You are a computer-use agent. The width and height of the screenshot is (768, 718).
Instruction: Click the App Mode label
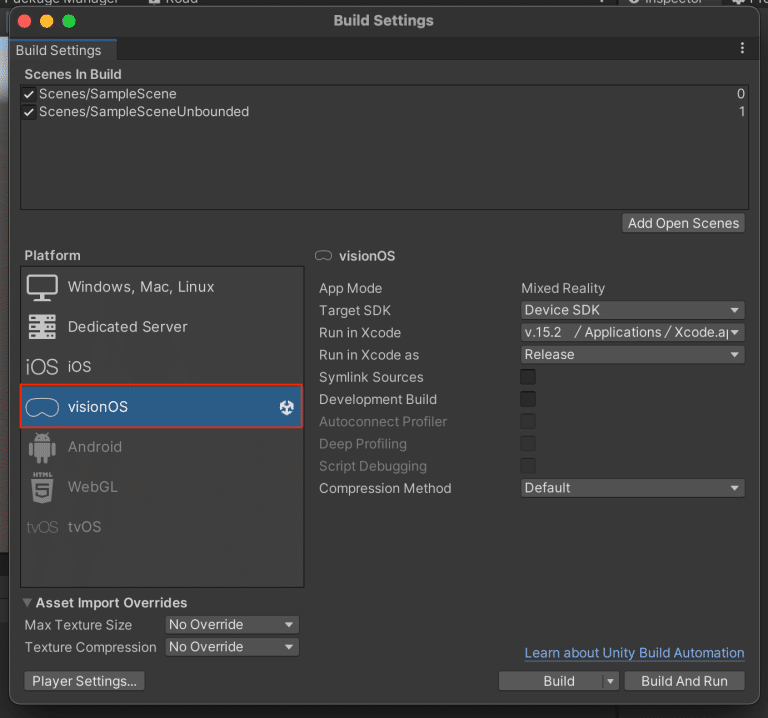tap(350, 288)
